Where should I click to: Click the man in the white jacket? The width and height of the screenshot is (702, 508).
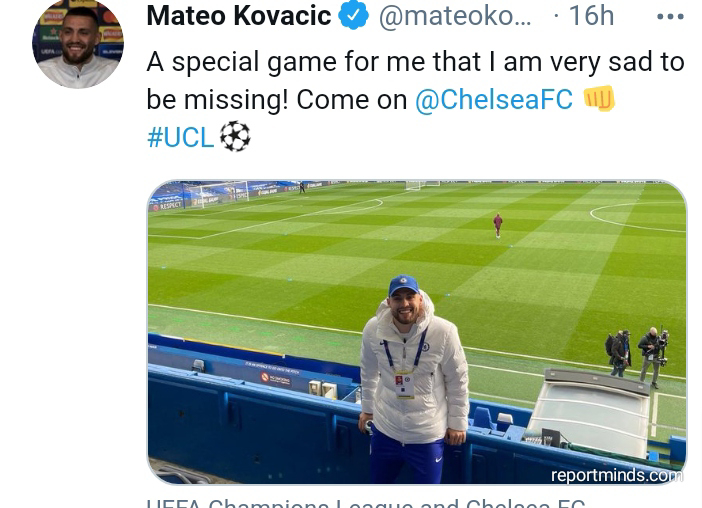(404, 370)
